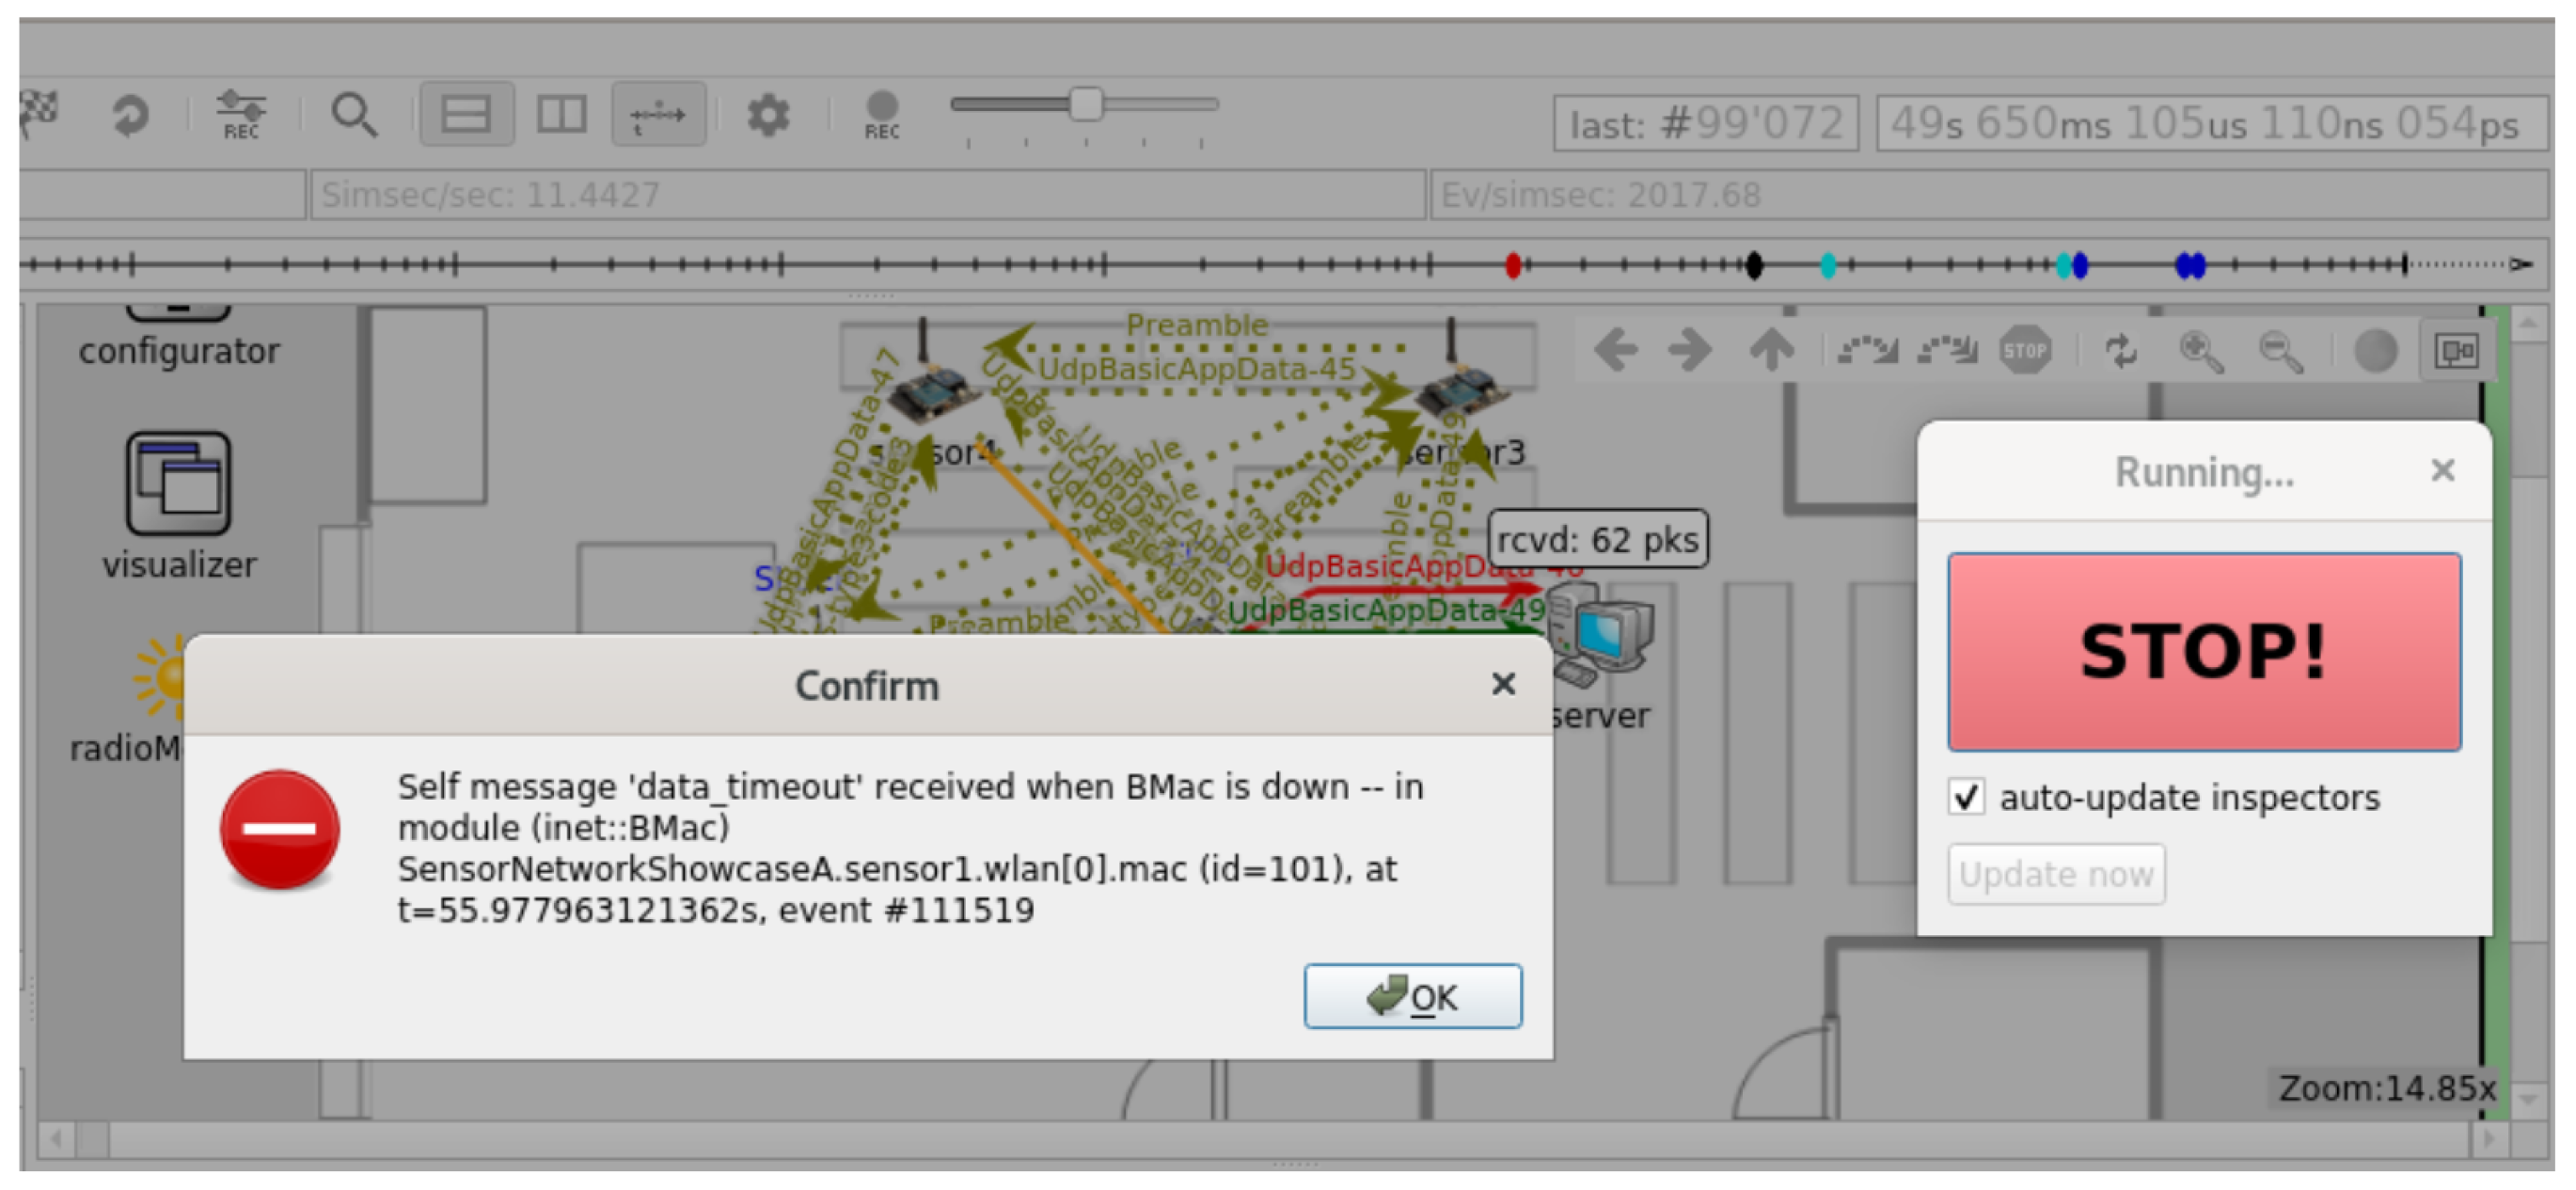2576x1190 pixels.
Task: Click the search magnifier toolbar icon
Action: point(354,115)
